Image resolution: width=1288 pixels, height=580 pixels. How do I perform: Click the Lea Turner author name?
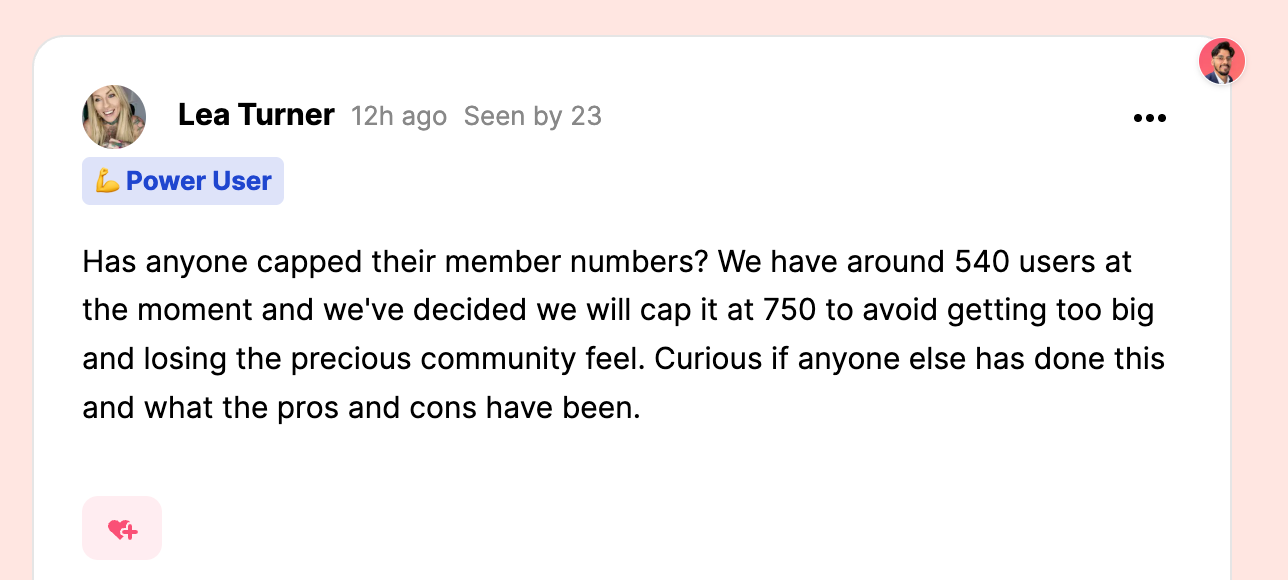256,115
